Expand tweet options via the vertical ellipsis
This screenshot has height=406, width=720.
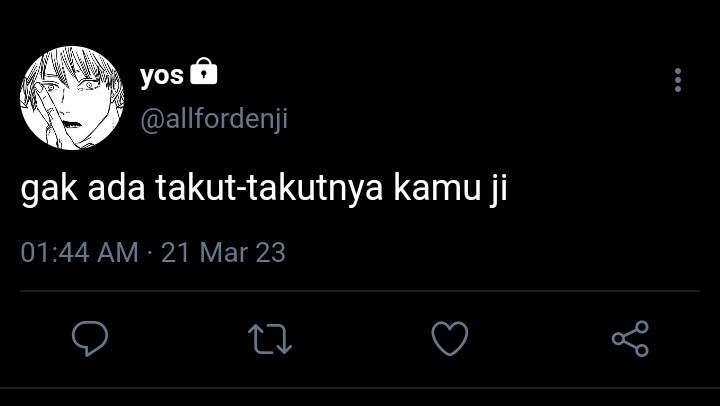[x=678, y=80]
